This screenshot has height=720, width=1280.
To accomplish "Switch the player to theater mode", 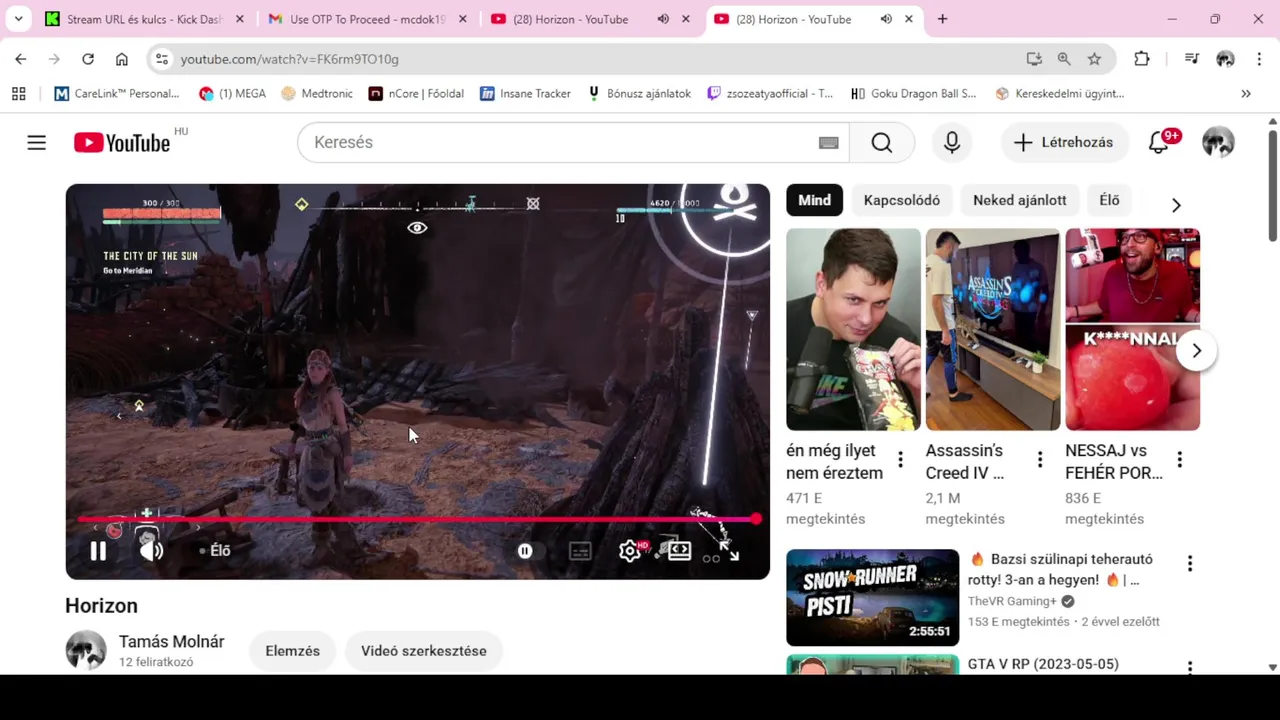I will click(680, 551).
